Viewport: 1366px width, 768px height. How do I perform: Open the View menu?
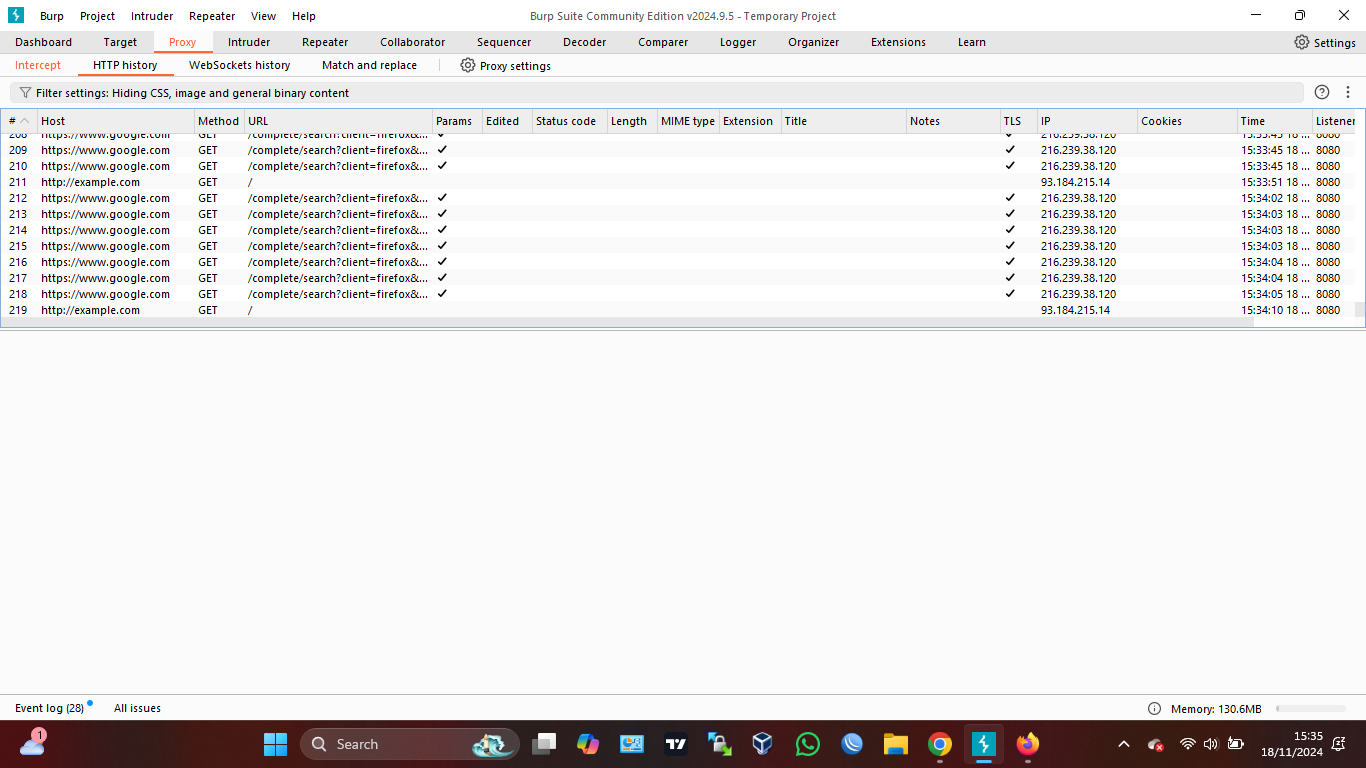[x=264, y=16]
